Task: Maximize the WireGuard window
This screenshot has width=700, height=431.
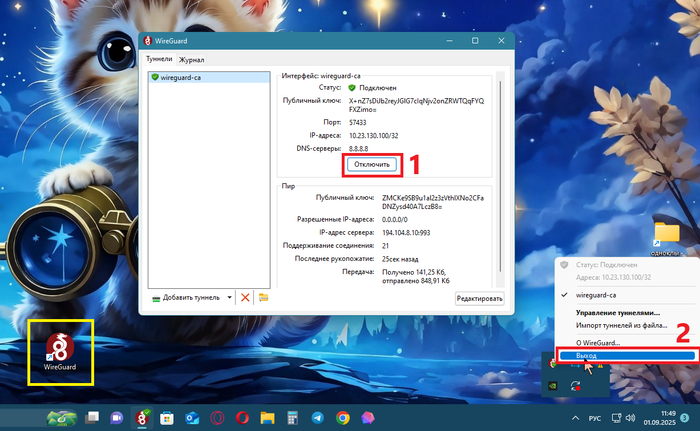Action: pos(475,41)
